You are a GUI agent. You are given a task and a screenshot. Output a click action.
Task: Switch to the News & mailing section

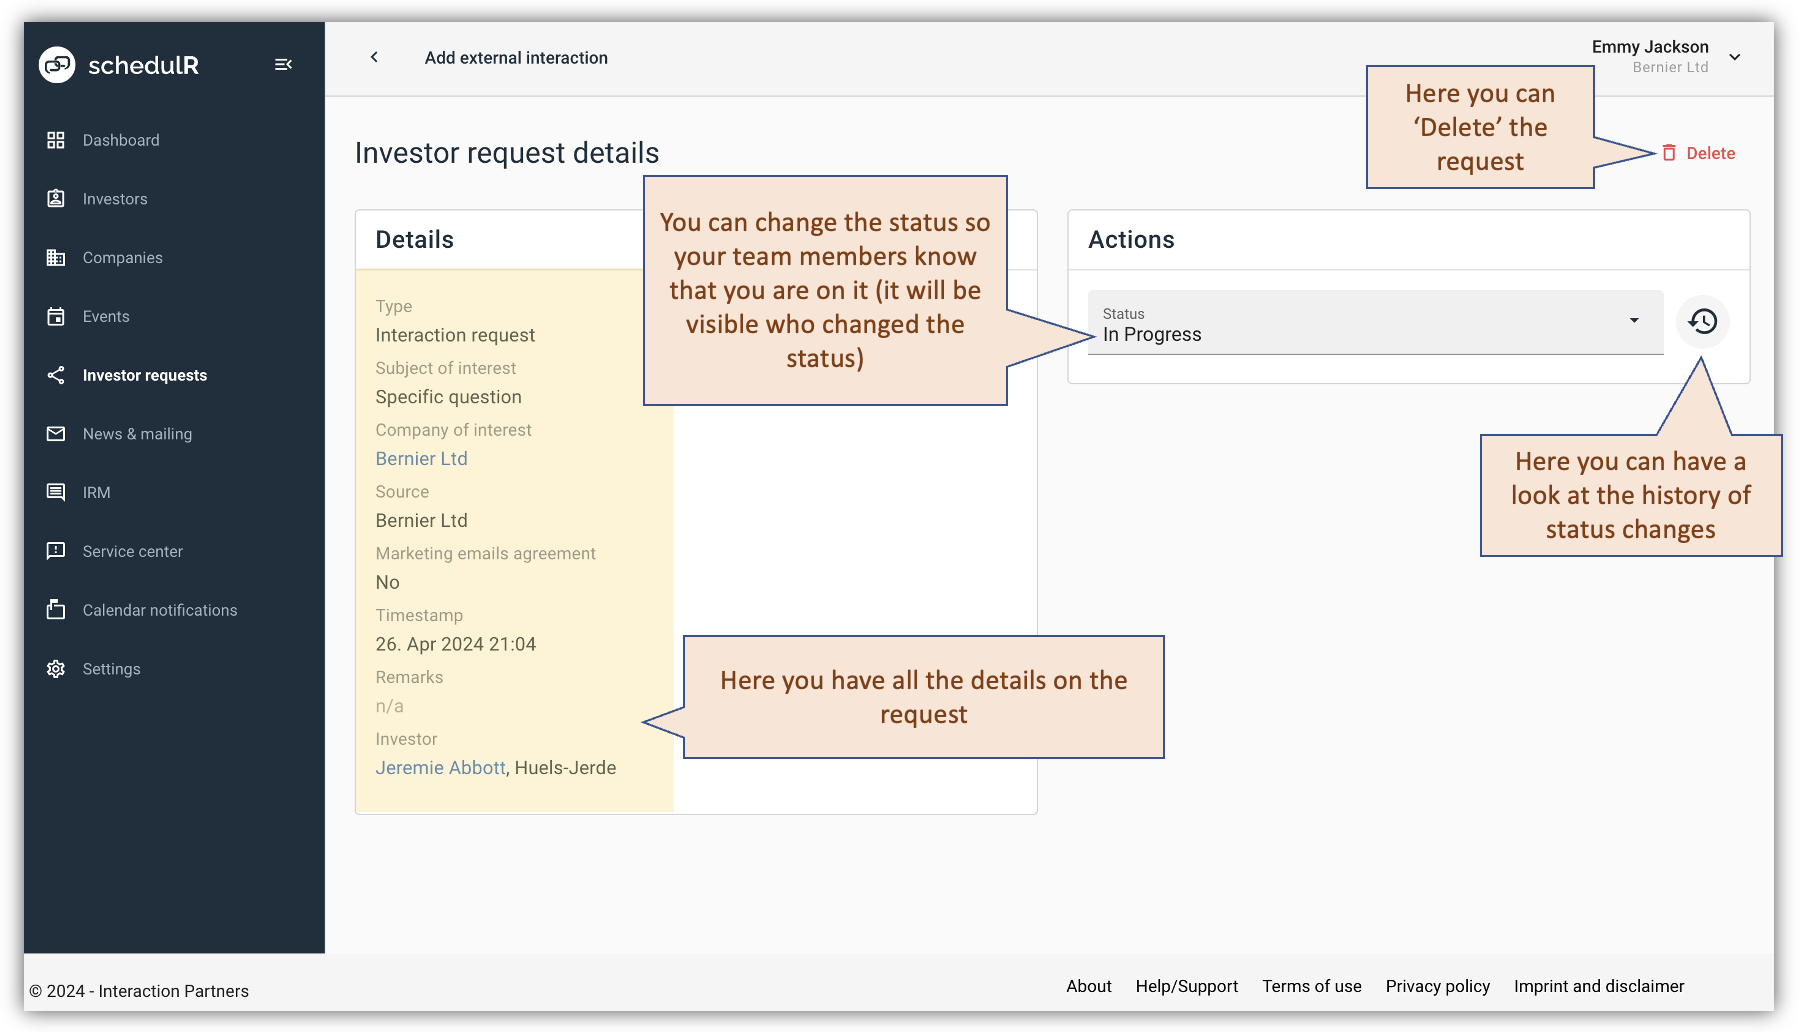[x=137, y=433]
